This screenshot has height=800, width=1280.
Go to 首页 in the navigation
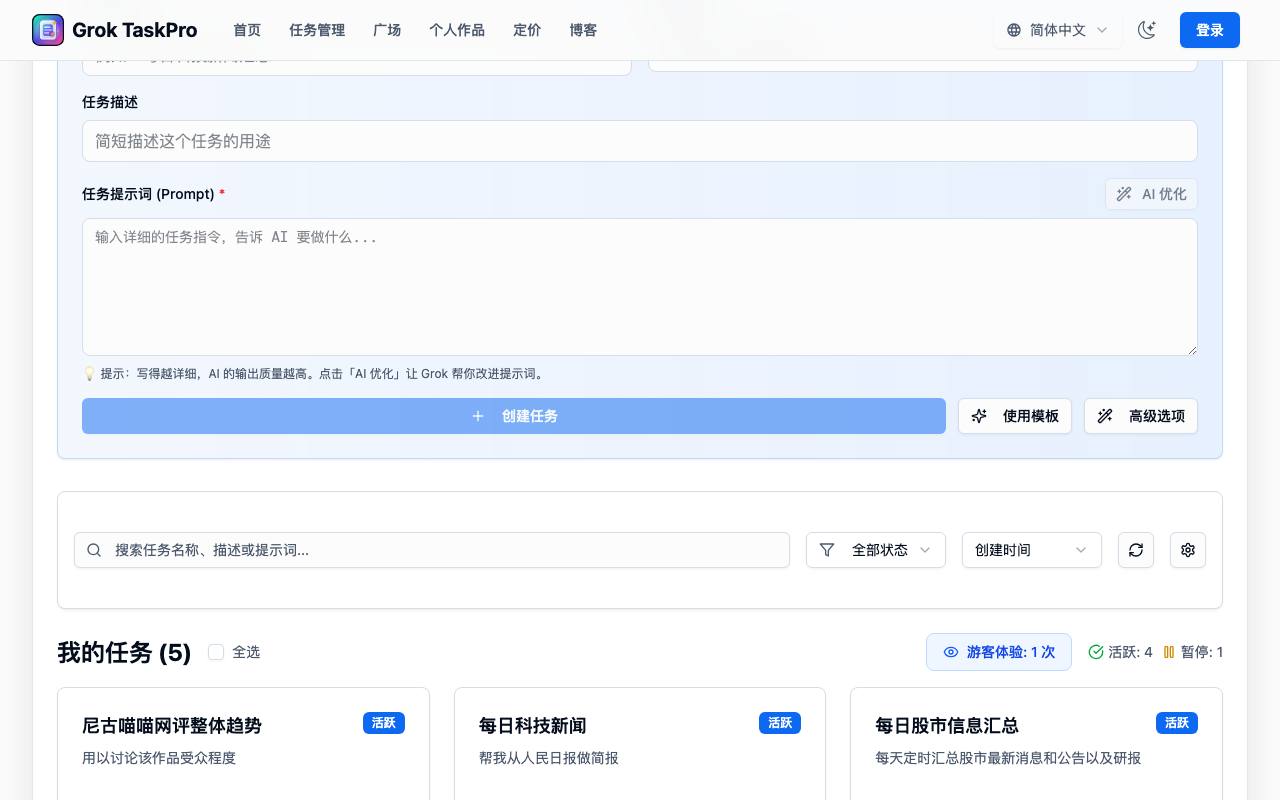[x=247, y=30]
